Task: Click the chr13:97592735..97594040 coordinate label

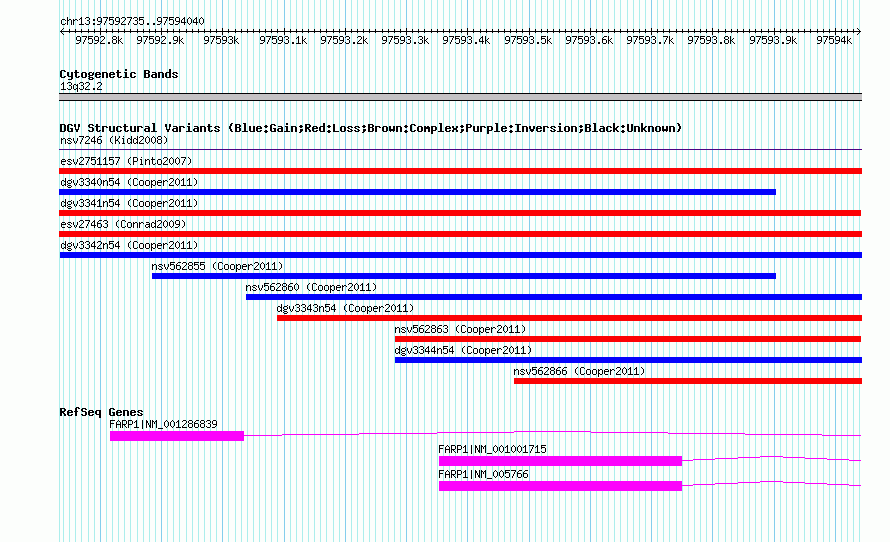Action: (132, 21)
